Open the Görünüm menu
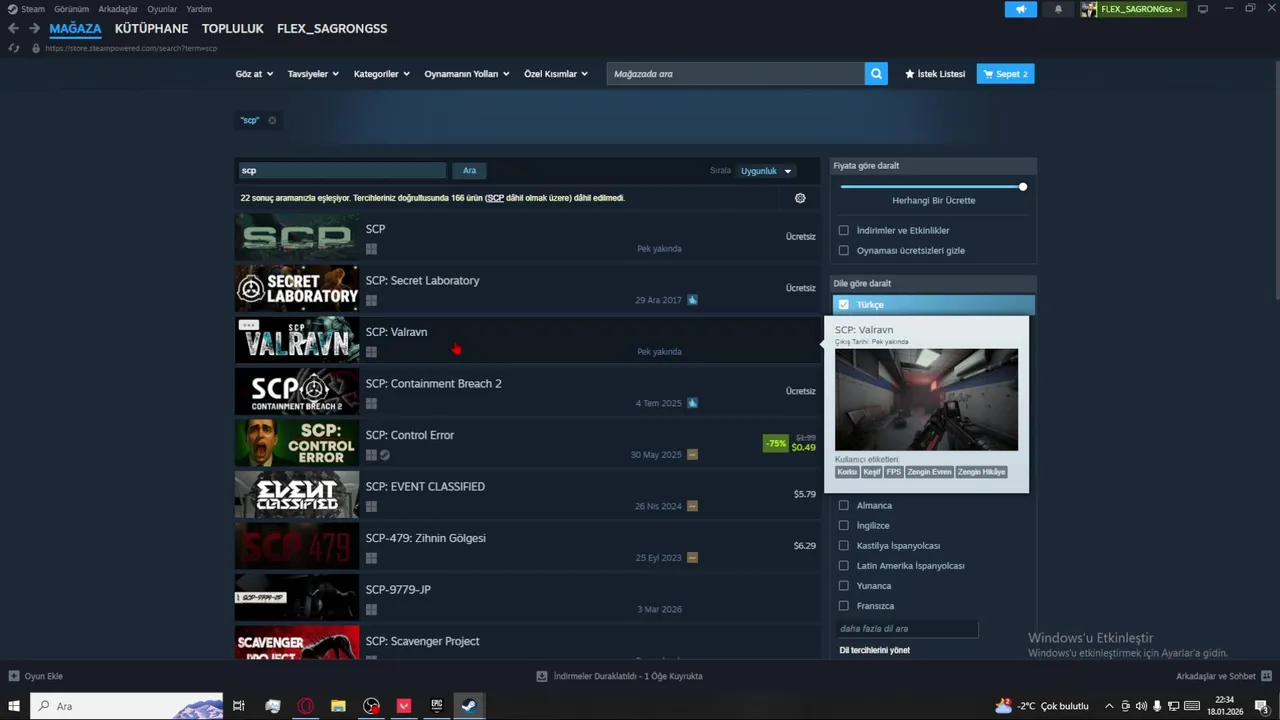Viewport: 1280px width, 720px height. point(72,9)
